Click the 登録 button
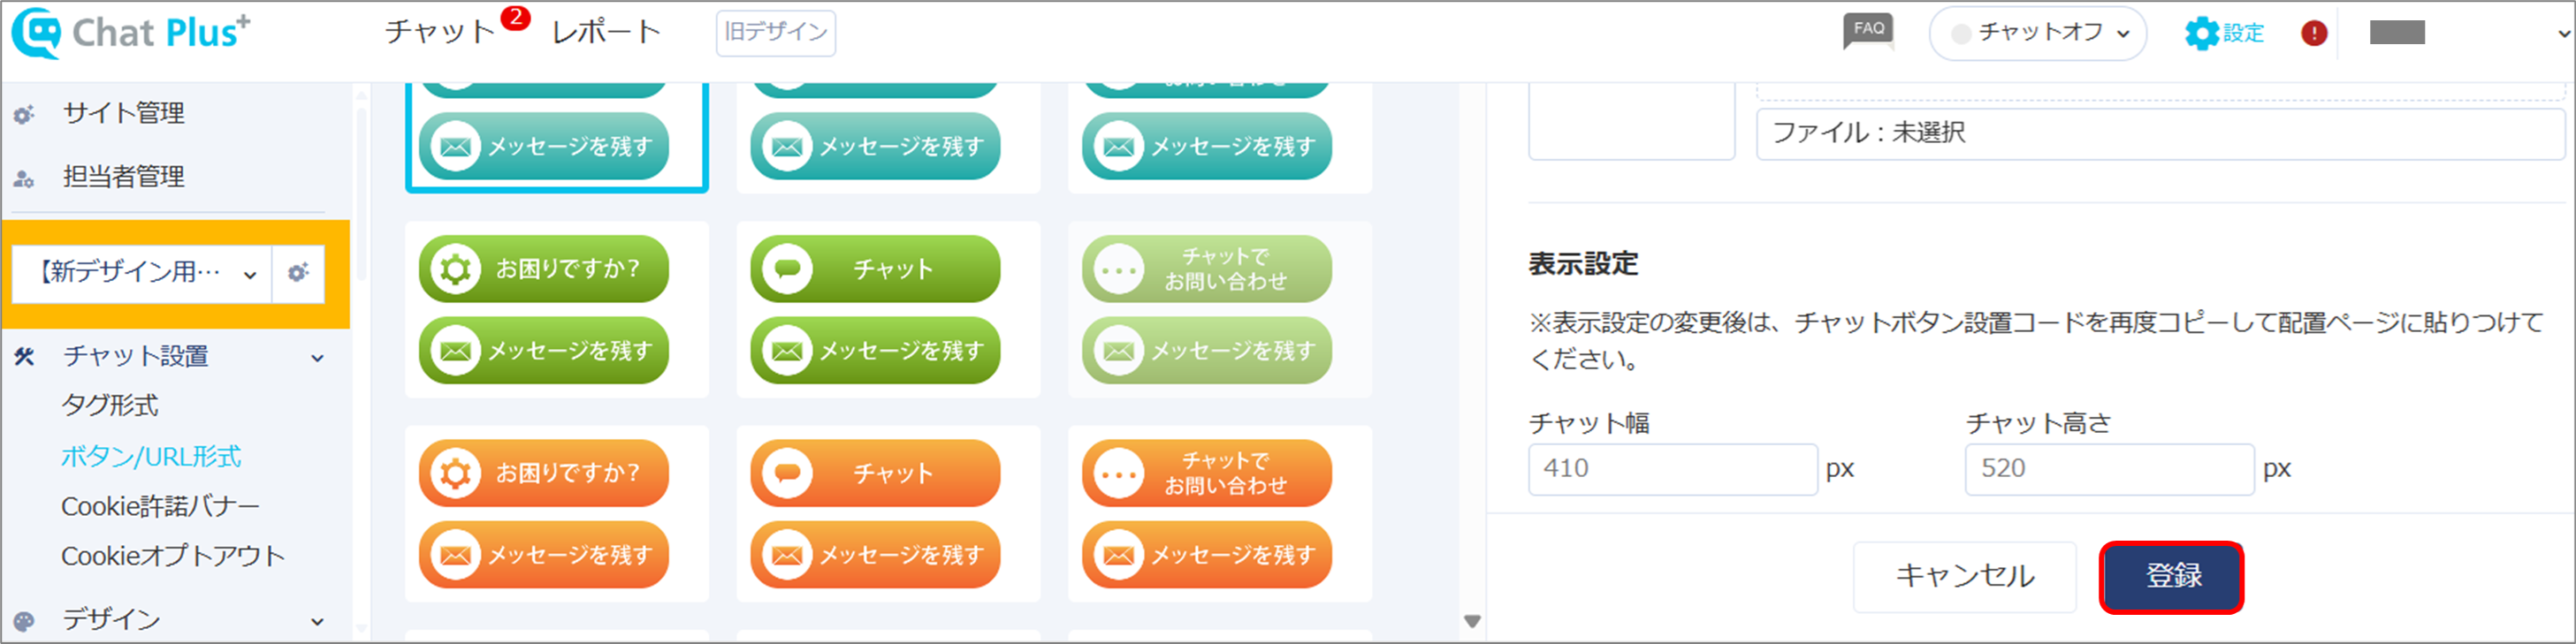Screen dimensions: 2576x644 [x=2171, y=577]
